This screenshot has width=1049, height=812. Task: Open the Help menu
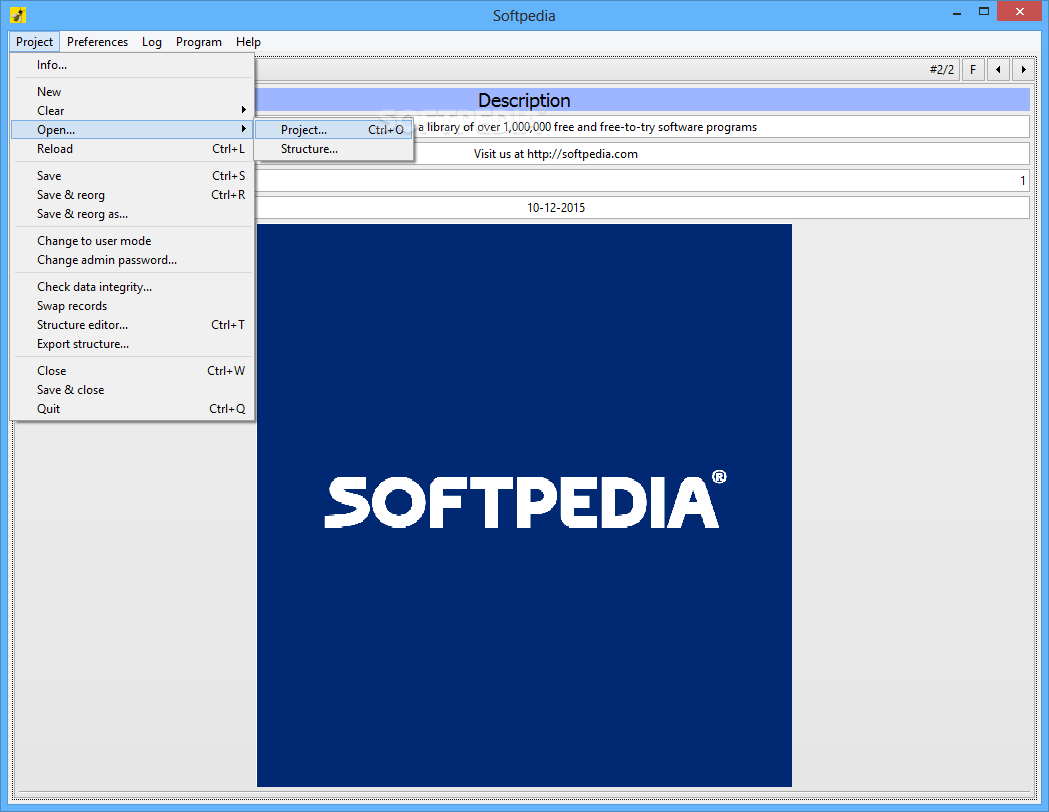248,41
